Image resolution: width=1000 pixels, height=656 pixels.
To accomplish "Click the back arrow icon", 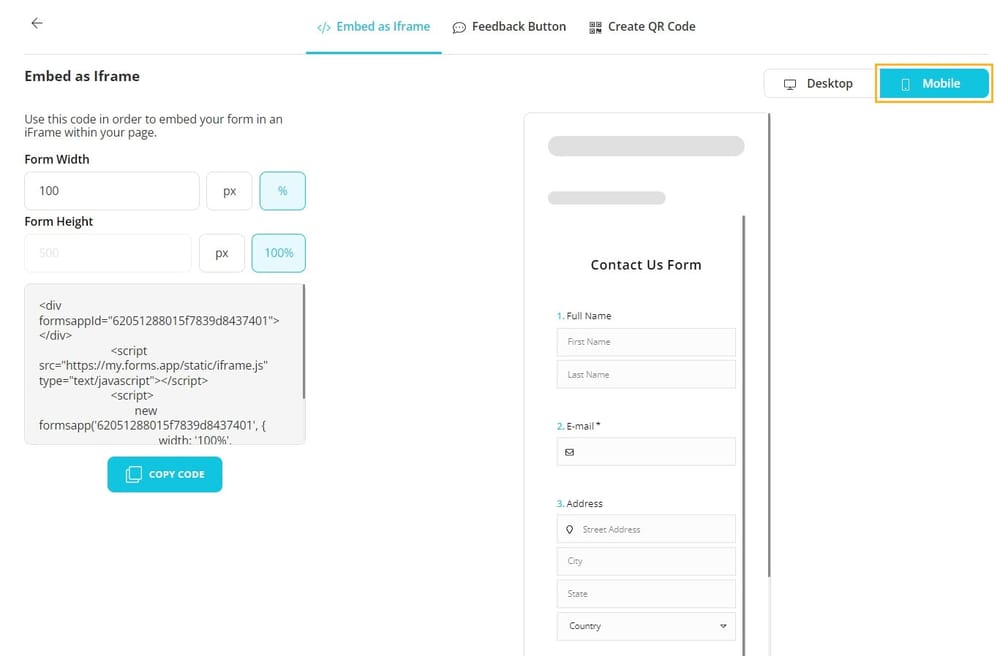I will pyautogui.click(x=37, y=23).
